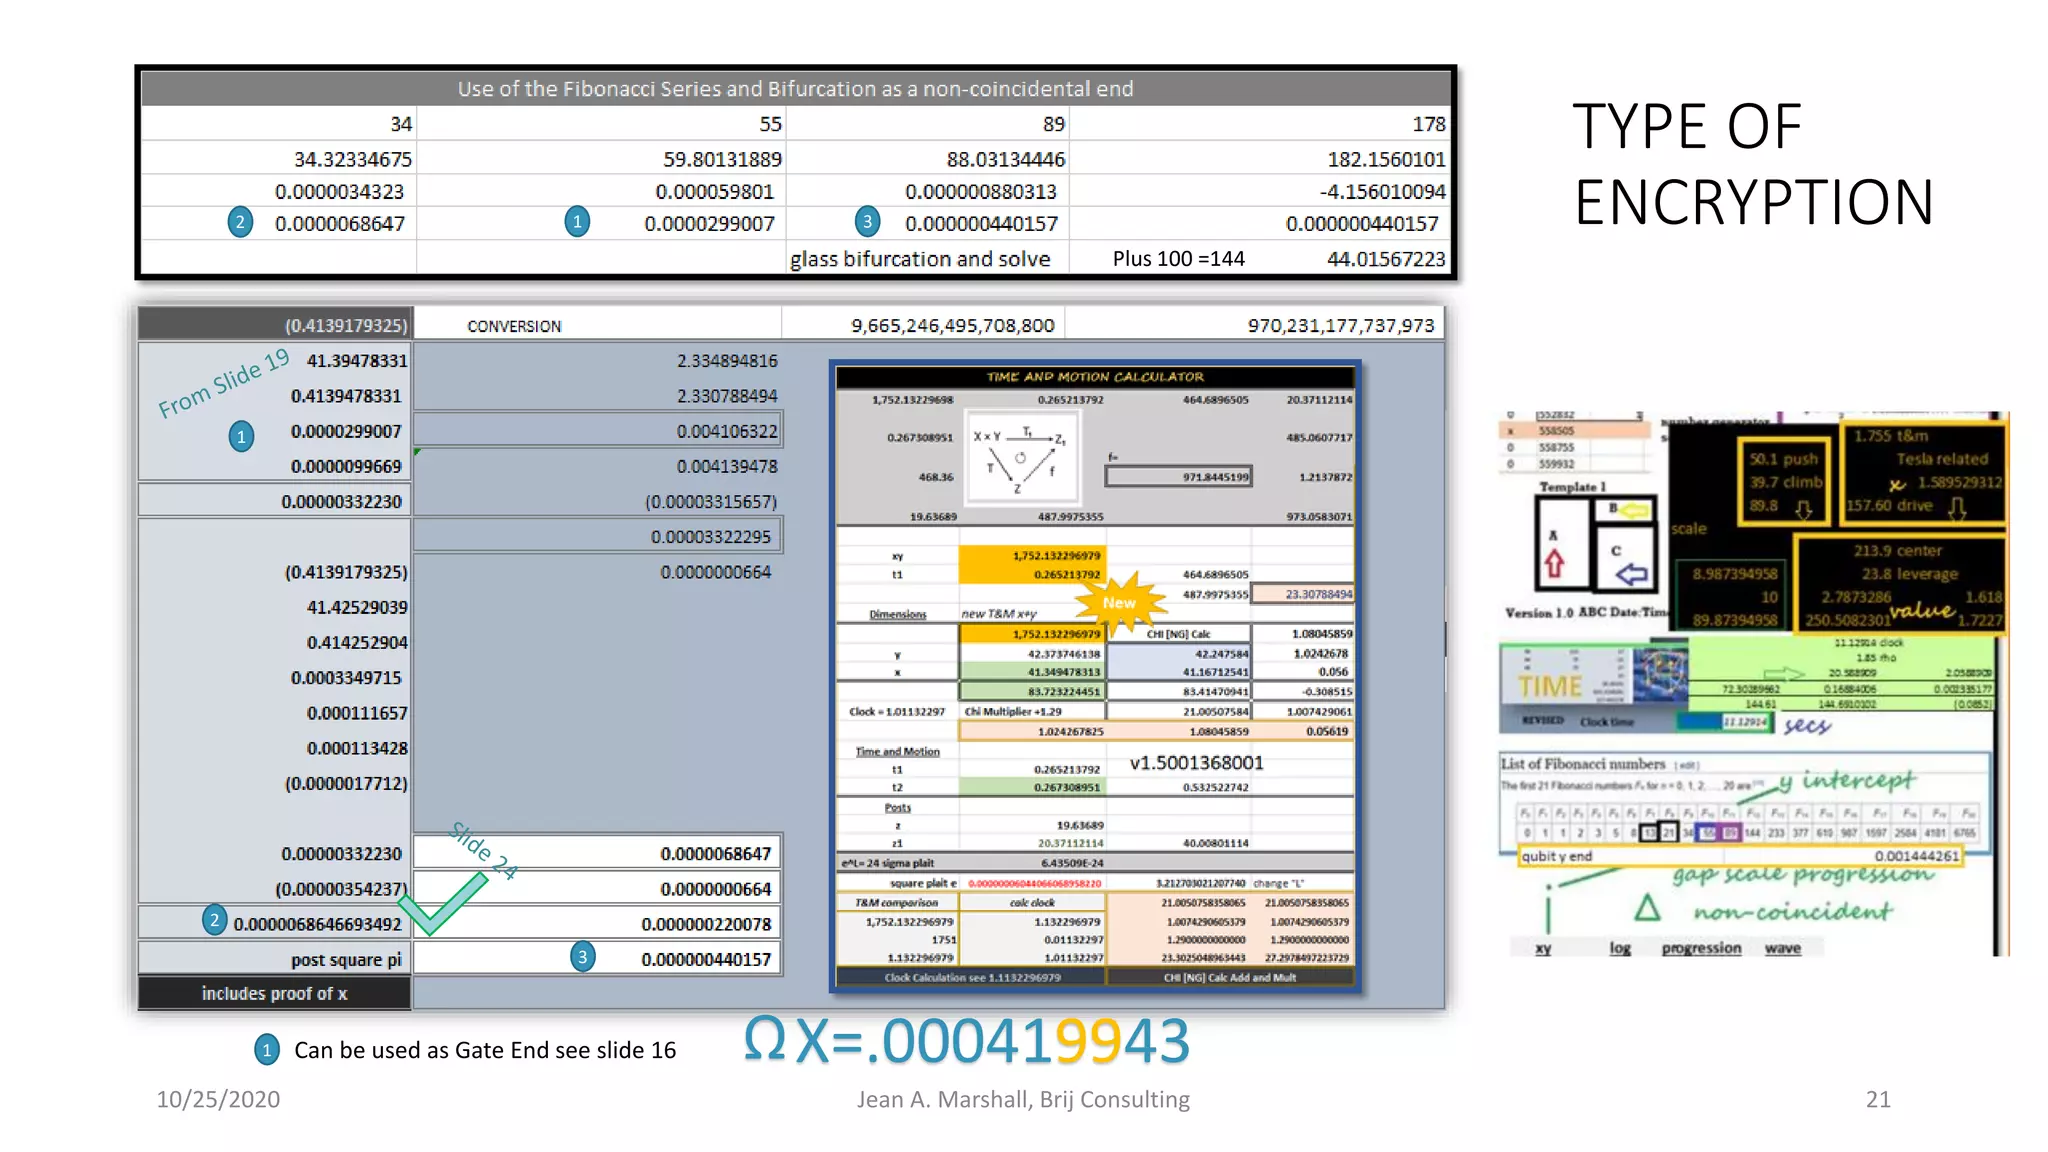Click the v1.5001368001 version text
Image resolution: width=2048 pixels, height=1152 pixels.
pos(1196,763)
